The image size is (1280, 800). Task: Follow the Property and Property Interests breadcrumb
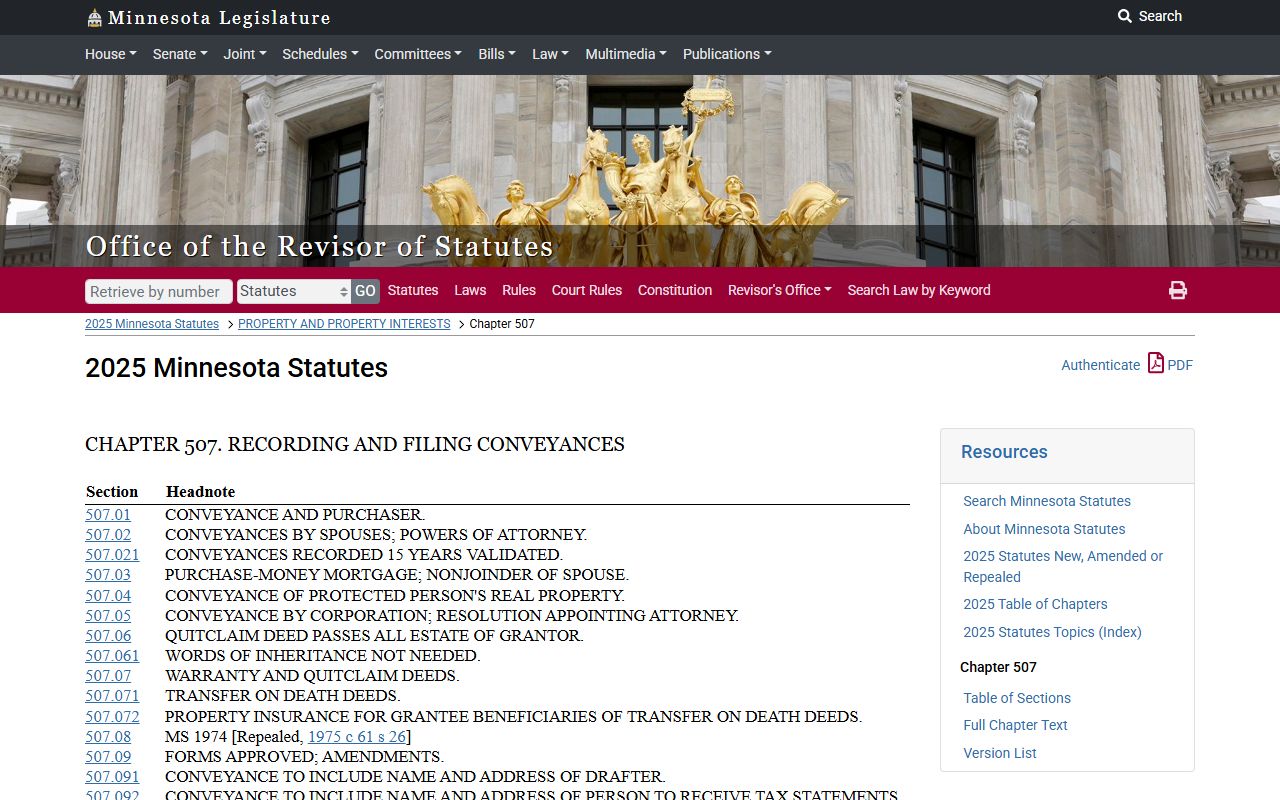pyautogui.click(x=344, y=324)
